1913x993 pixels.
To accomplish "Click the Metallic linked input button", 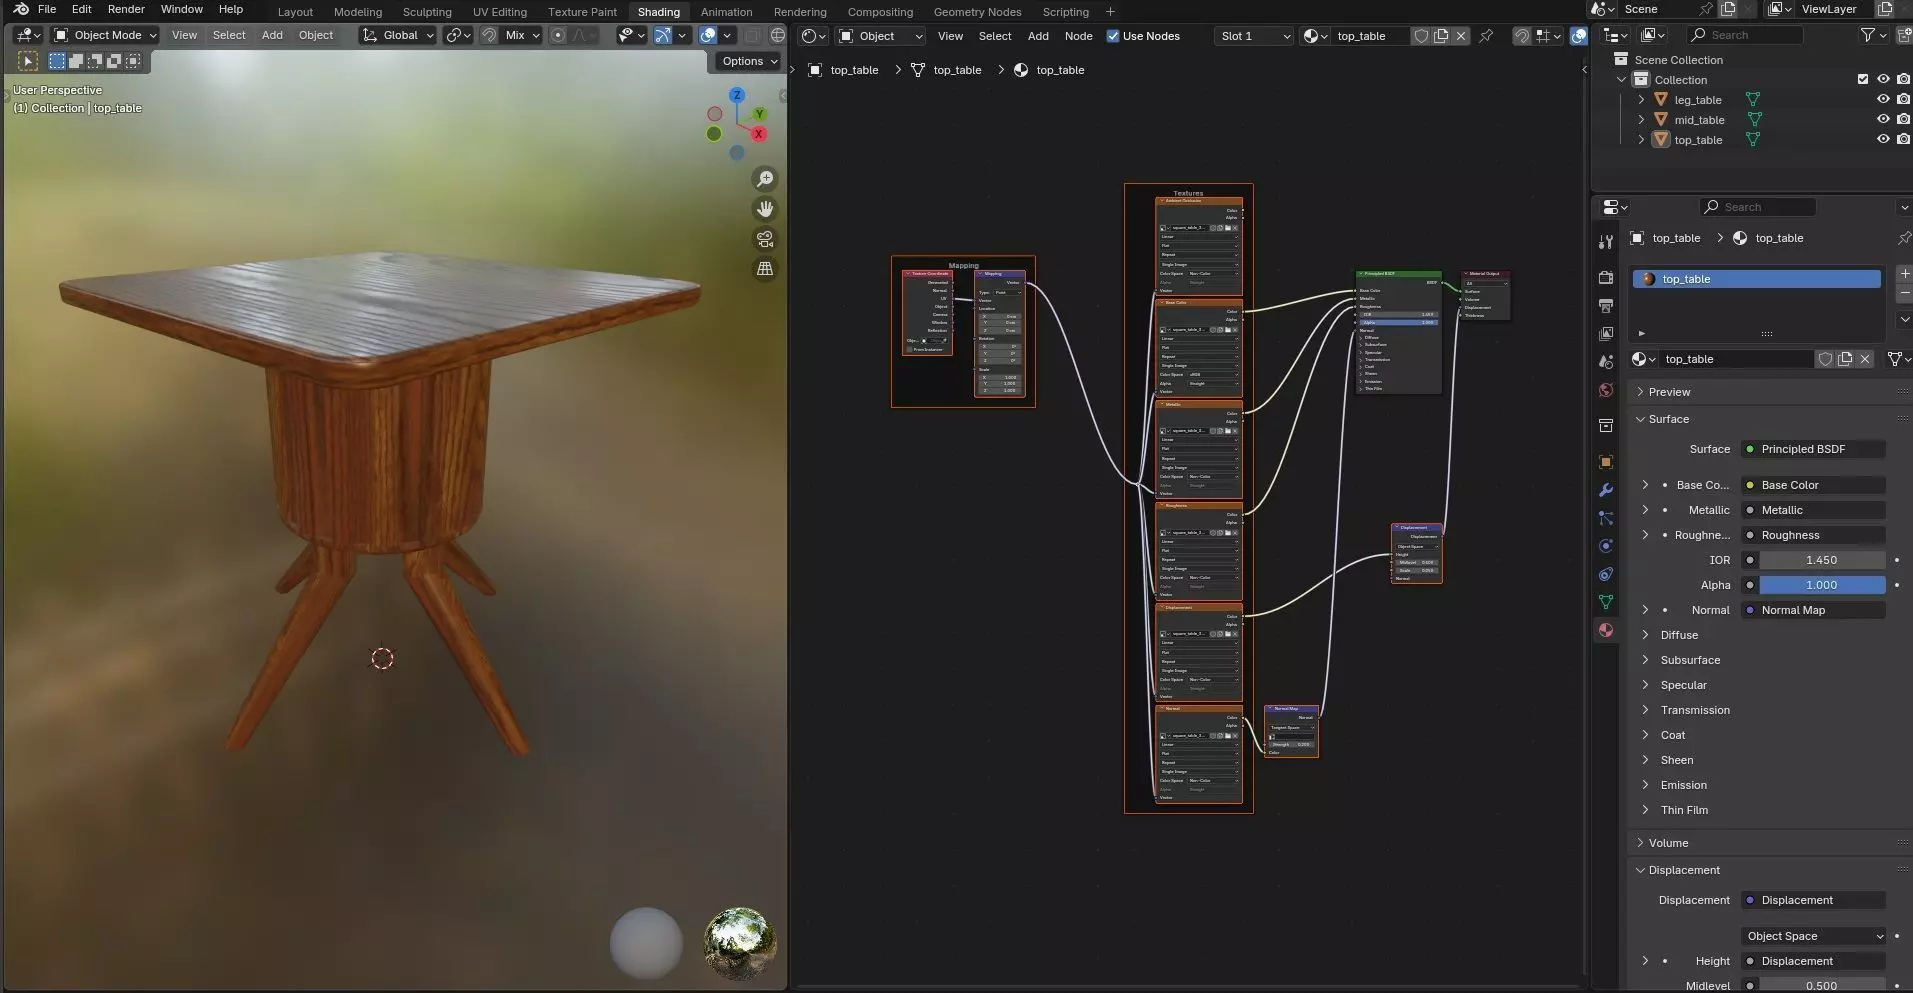I will pyautogui.click(x=1813, y=510).
